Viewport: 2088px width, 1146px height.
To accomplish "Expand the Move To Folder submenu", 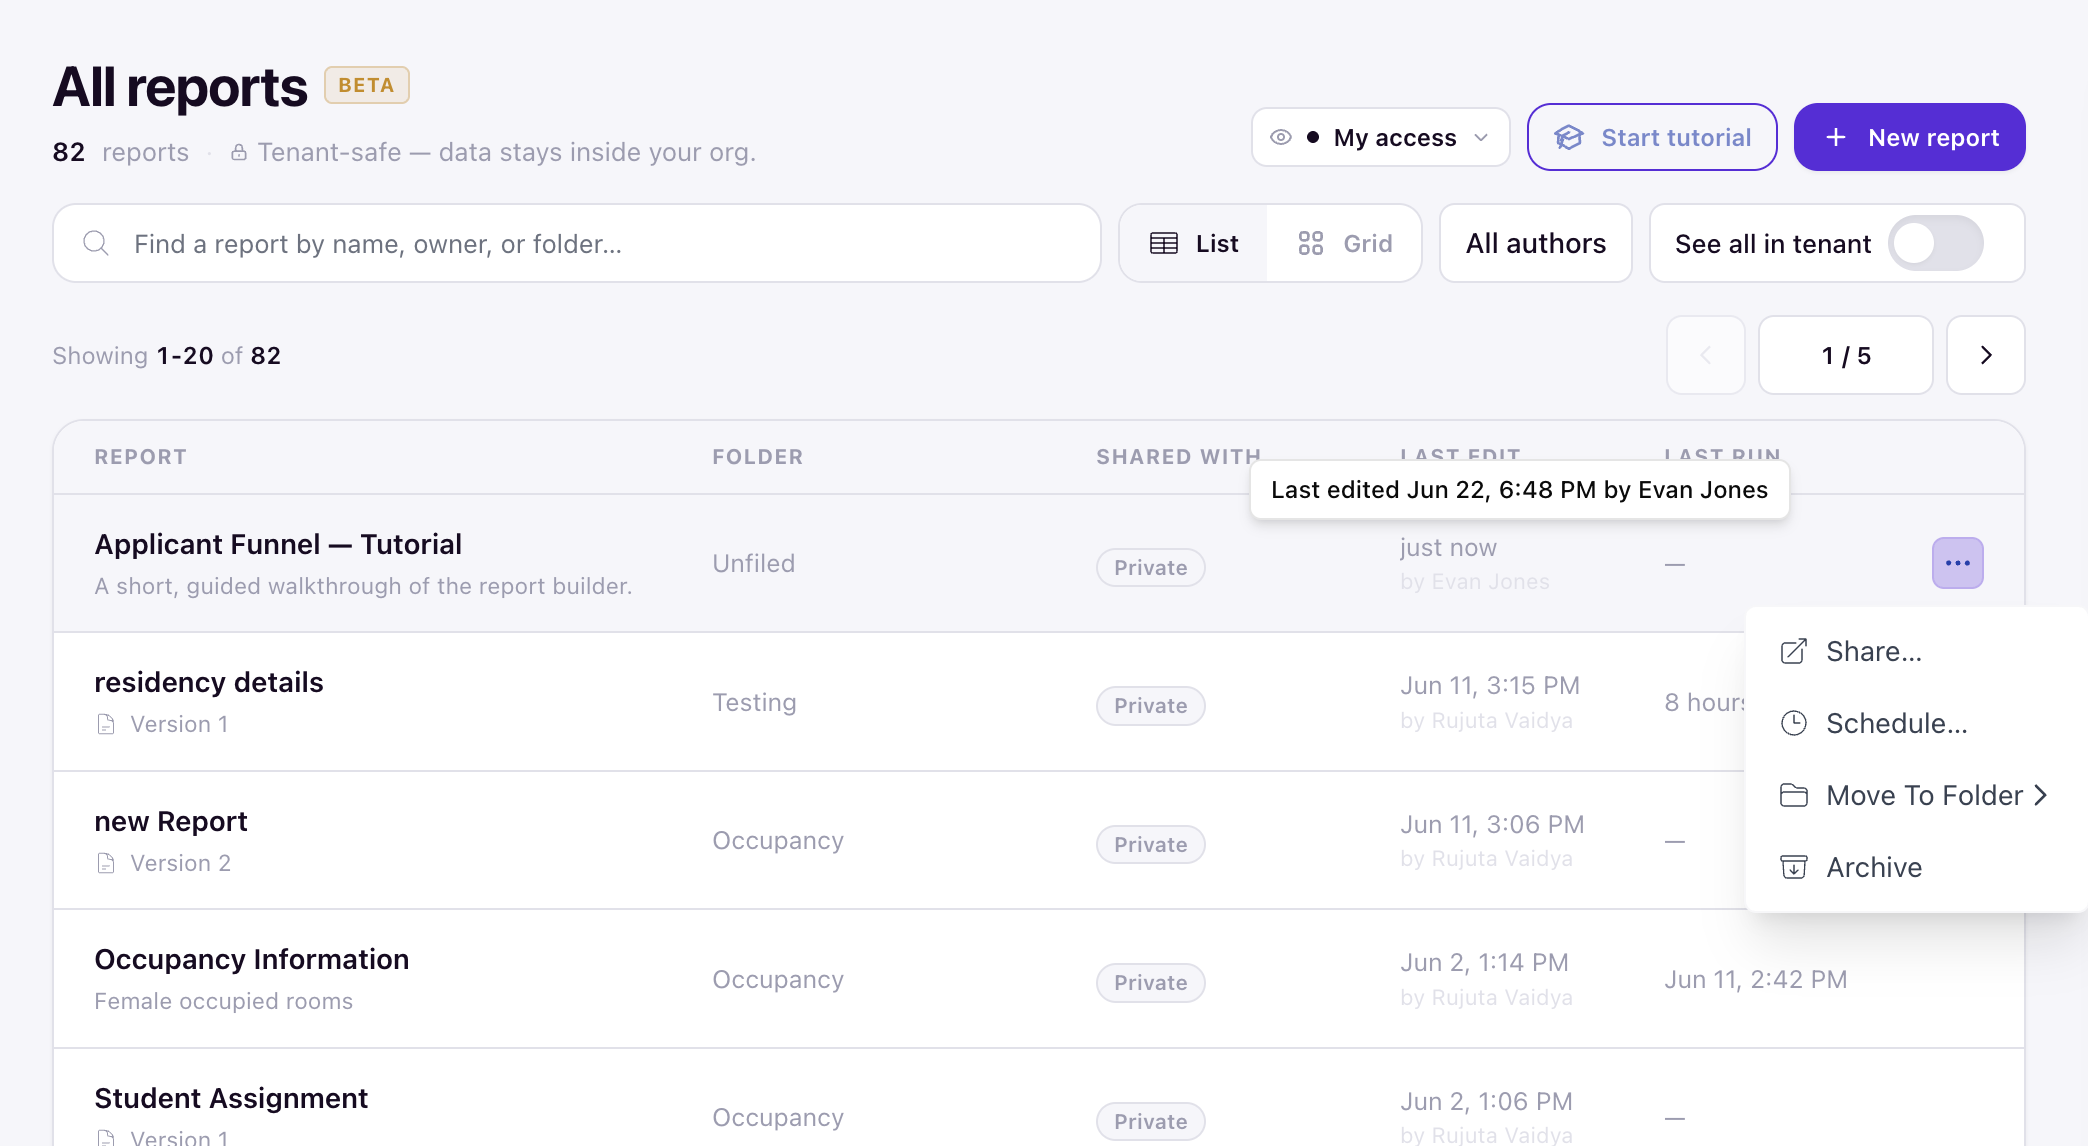I will [1915, 795].
